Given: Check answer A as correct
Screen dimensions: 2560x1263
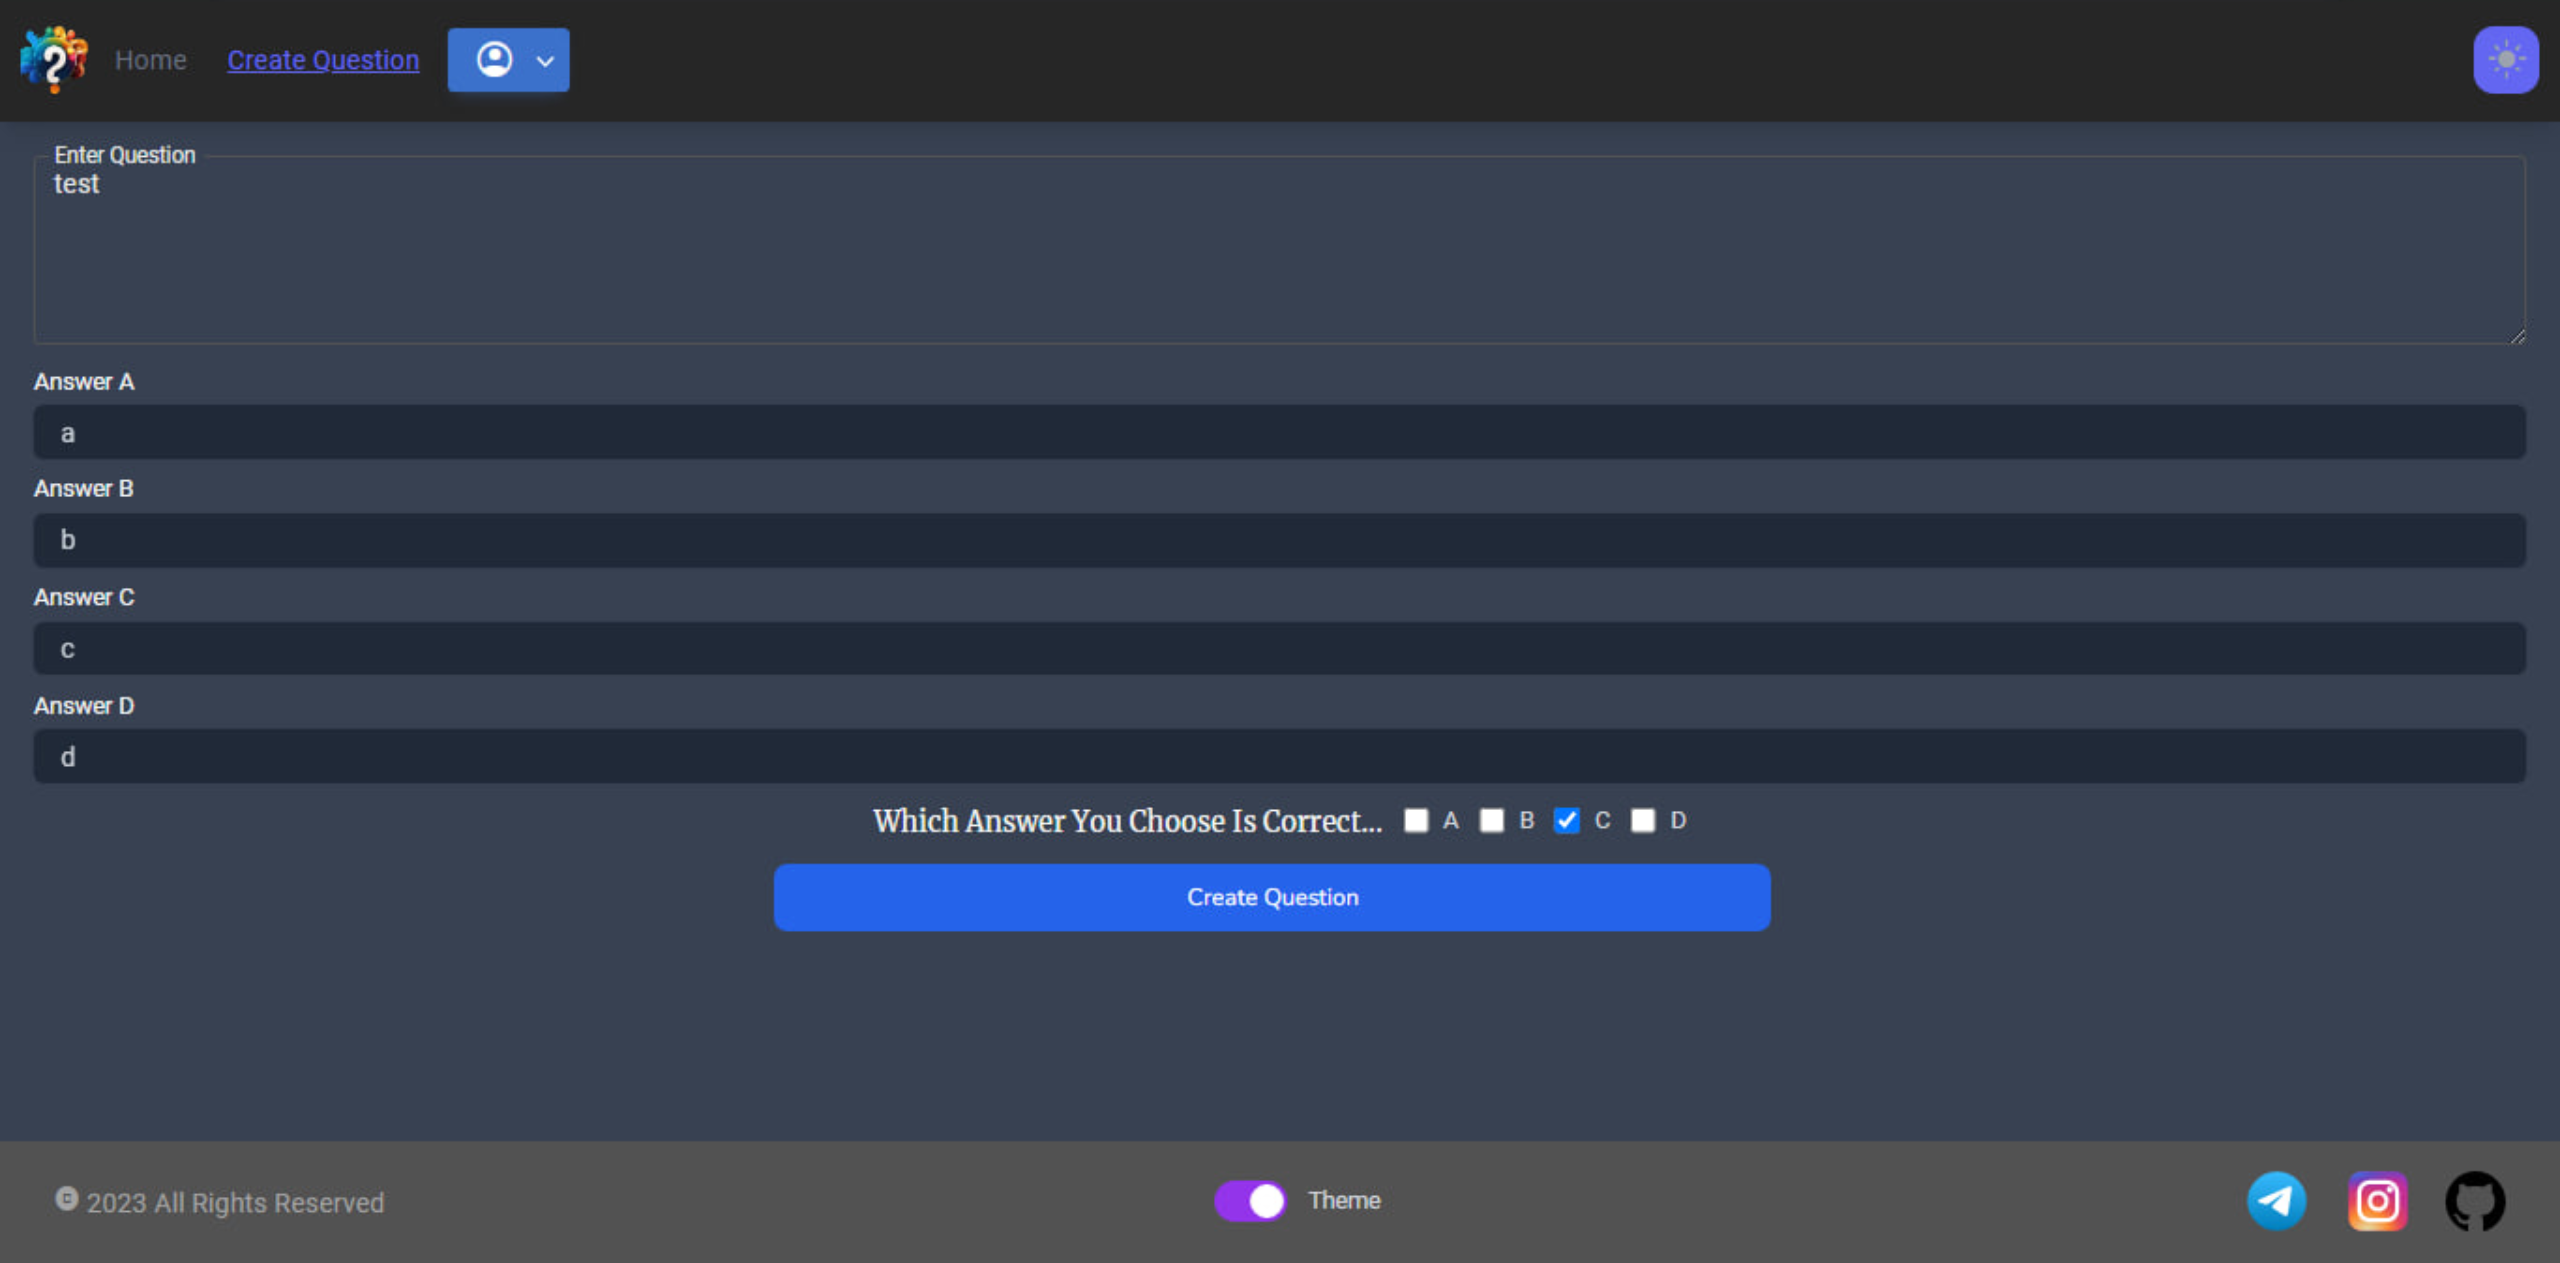Looking at the screenshot, I should pos(1416,821).
